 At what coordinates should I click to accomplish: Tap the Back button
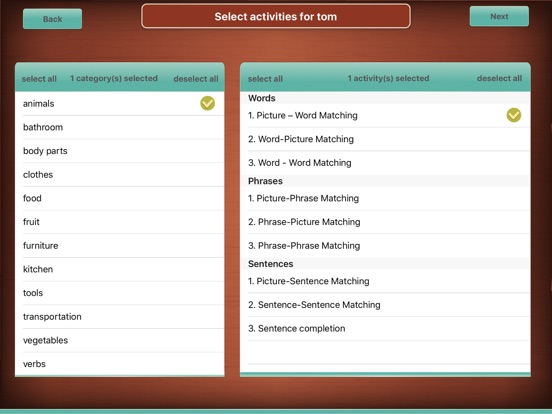click(52, 19)
